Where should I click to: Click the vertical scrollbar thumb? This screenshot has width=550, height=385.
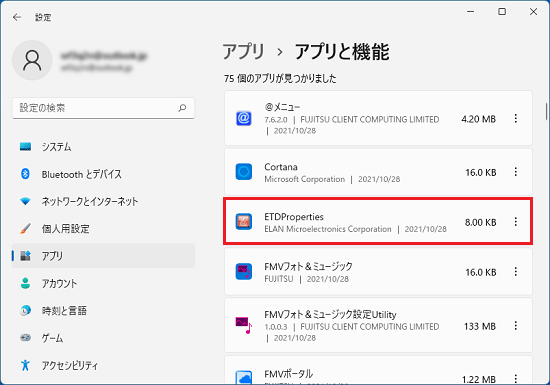[x=546, y=112]
